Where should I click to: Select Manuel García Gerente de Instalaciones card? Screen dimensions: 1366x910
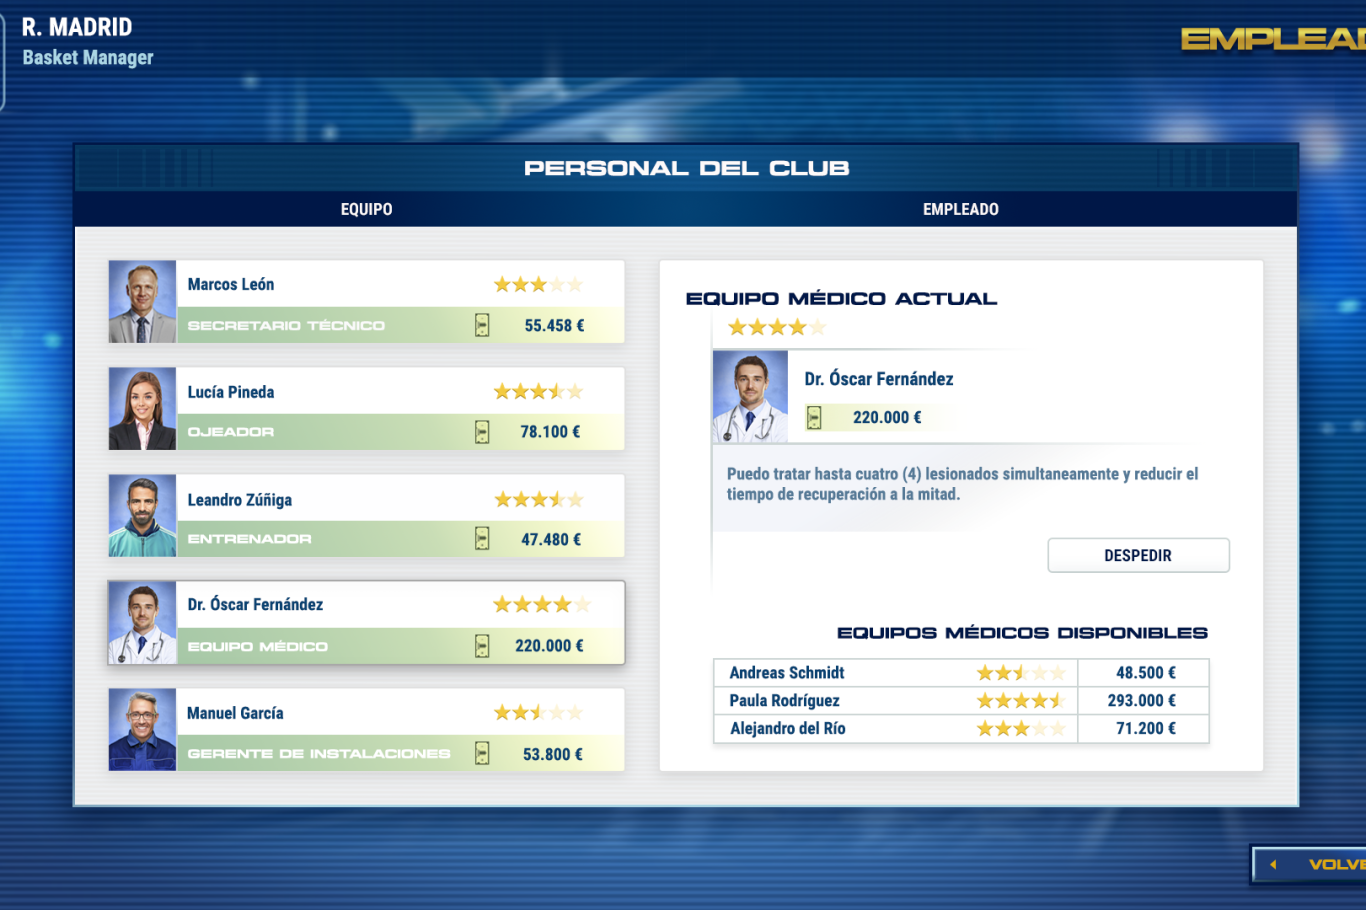[x=366, y=730]
